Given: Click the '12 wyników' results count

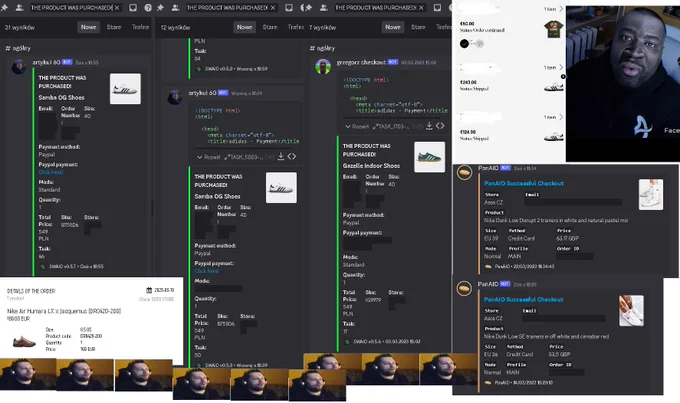Looking at the screenshot, I should click(x=175, y=27).
